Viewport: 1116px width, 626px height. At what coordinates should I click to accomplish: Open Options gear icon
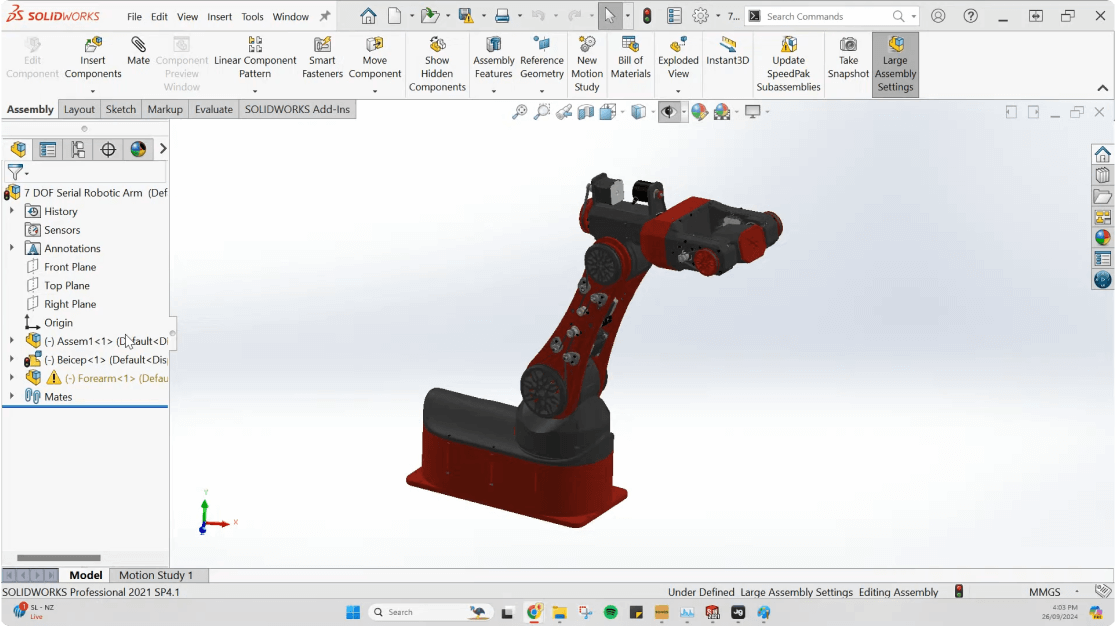tap(700, 16)
